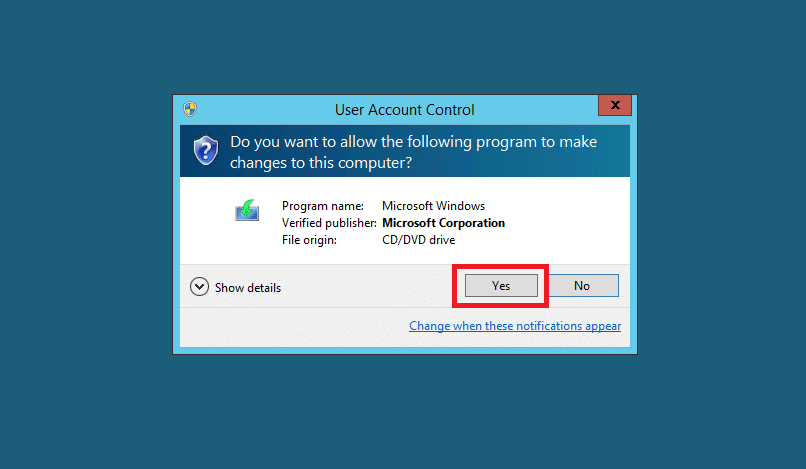This screenshot has height=469, width=806.
Task: Click the dimmed desktop background below the dialog
Action: coord(403,411)
